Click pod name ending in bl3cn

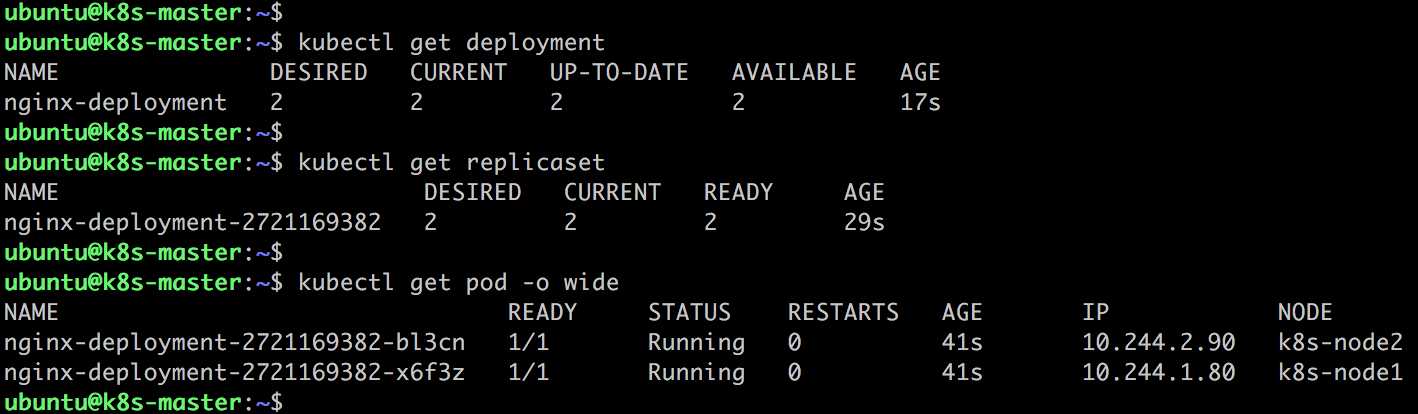[234, 342]
